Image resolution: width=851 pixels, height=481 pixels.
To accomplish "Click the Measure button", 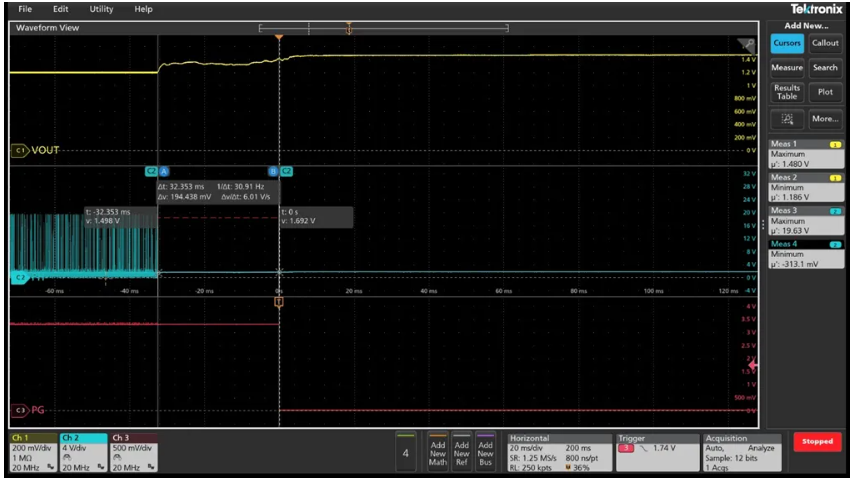I will (x=787, y=68).
